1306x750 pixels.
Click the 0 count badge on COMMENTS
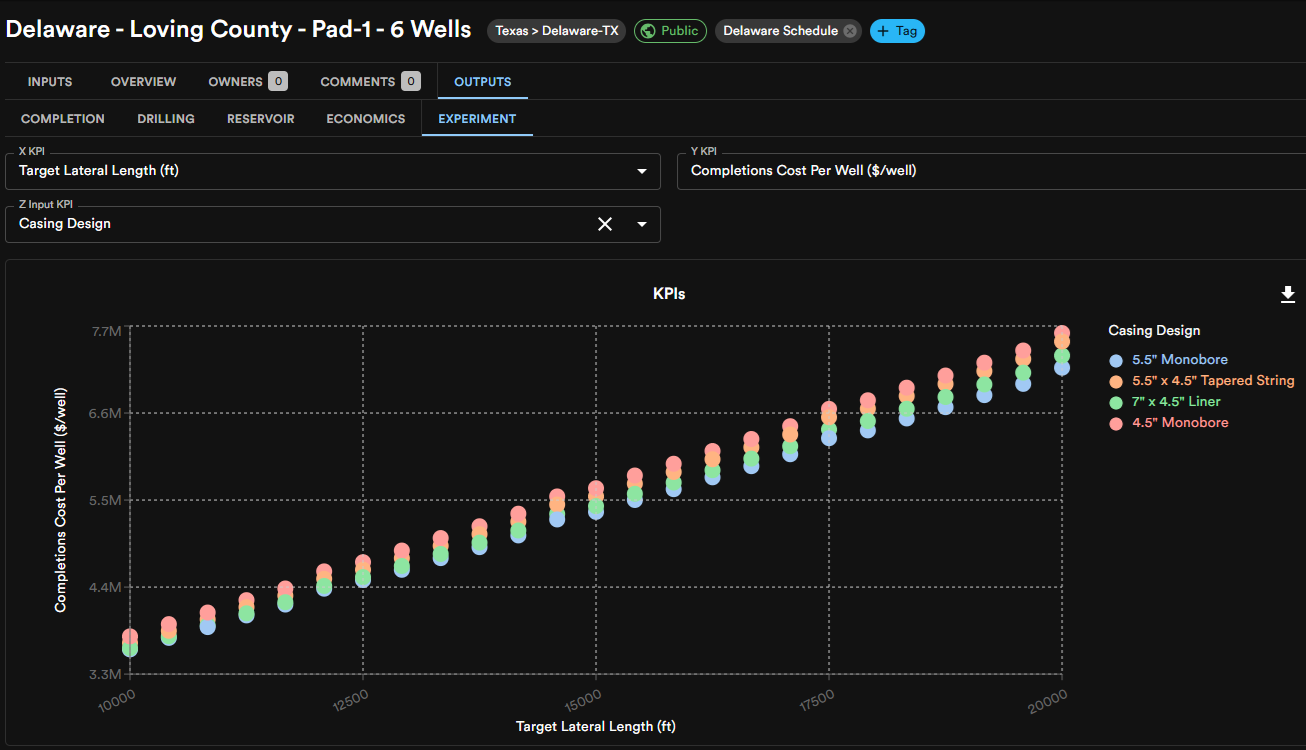click(x=410, y=81)
